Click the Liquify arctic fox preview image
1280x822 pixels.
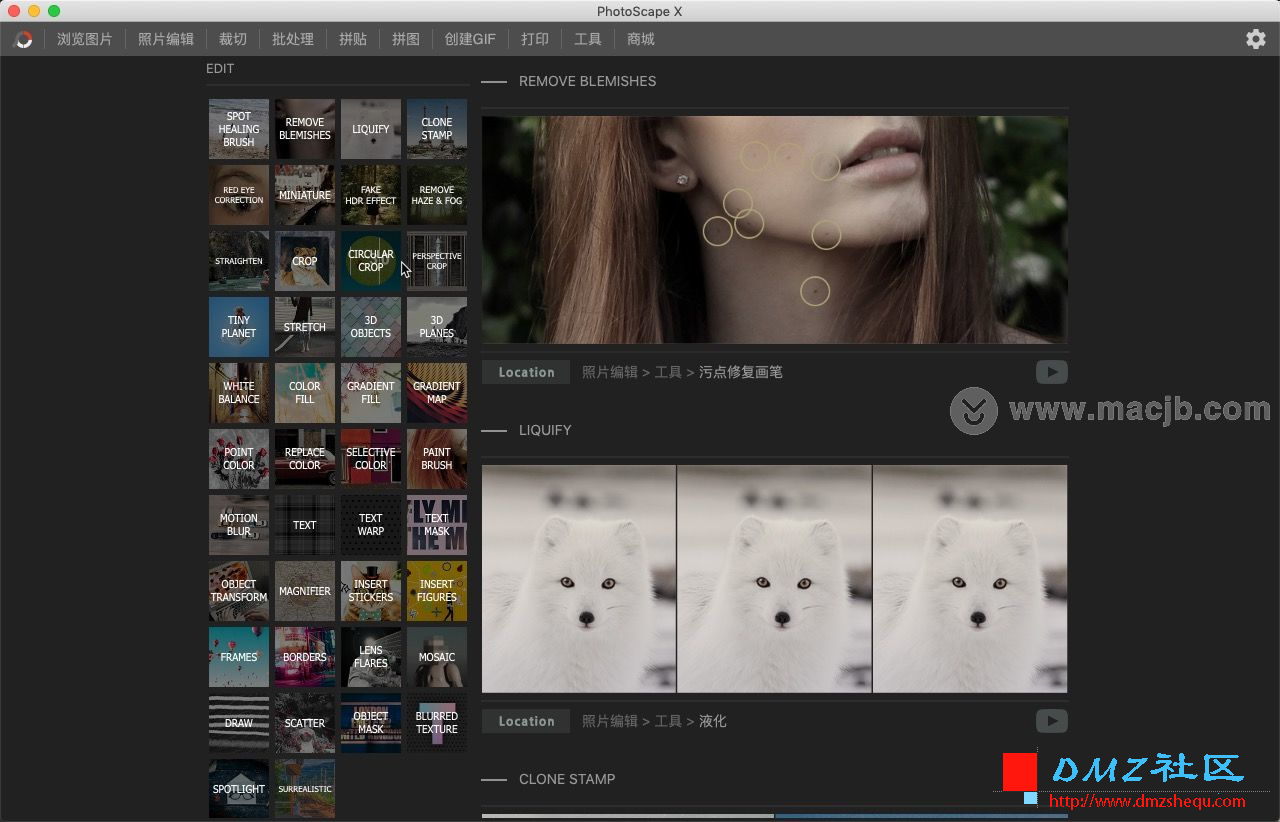click(775, 579)
